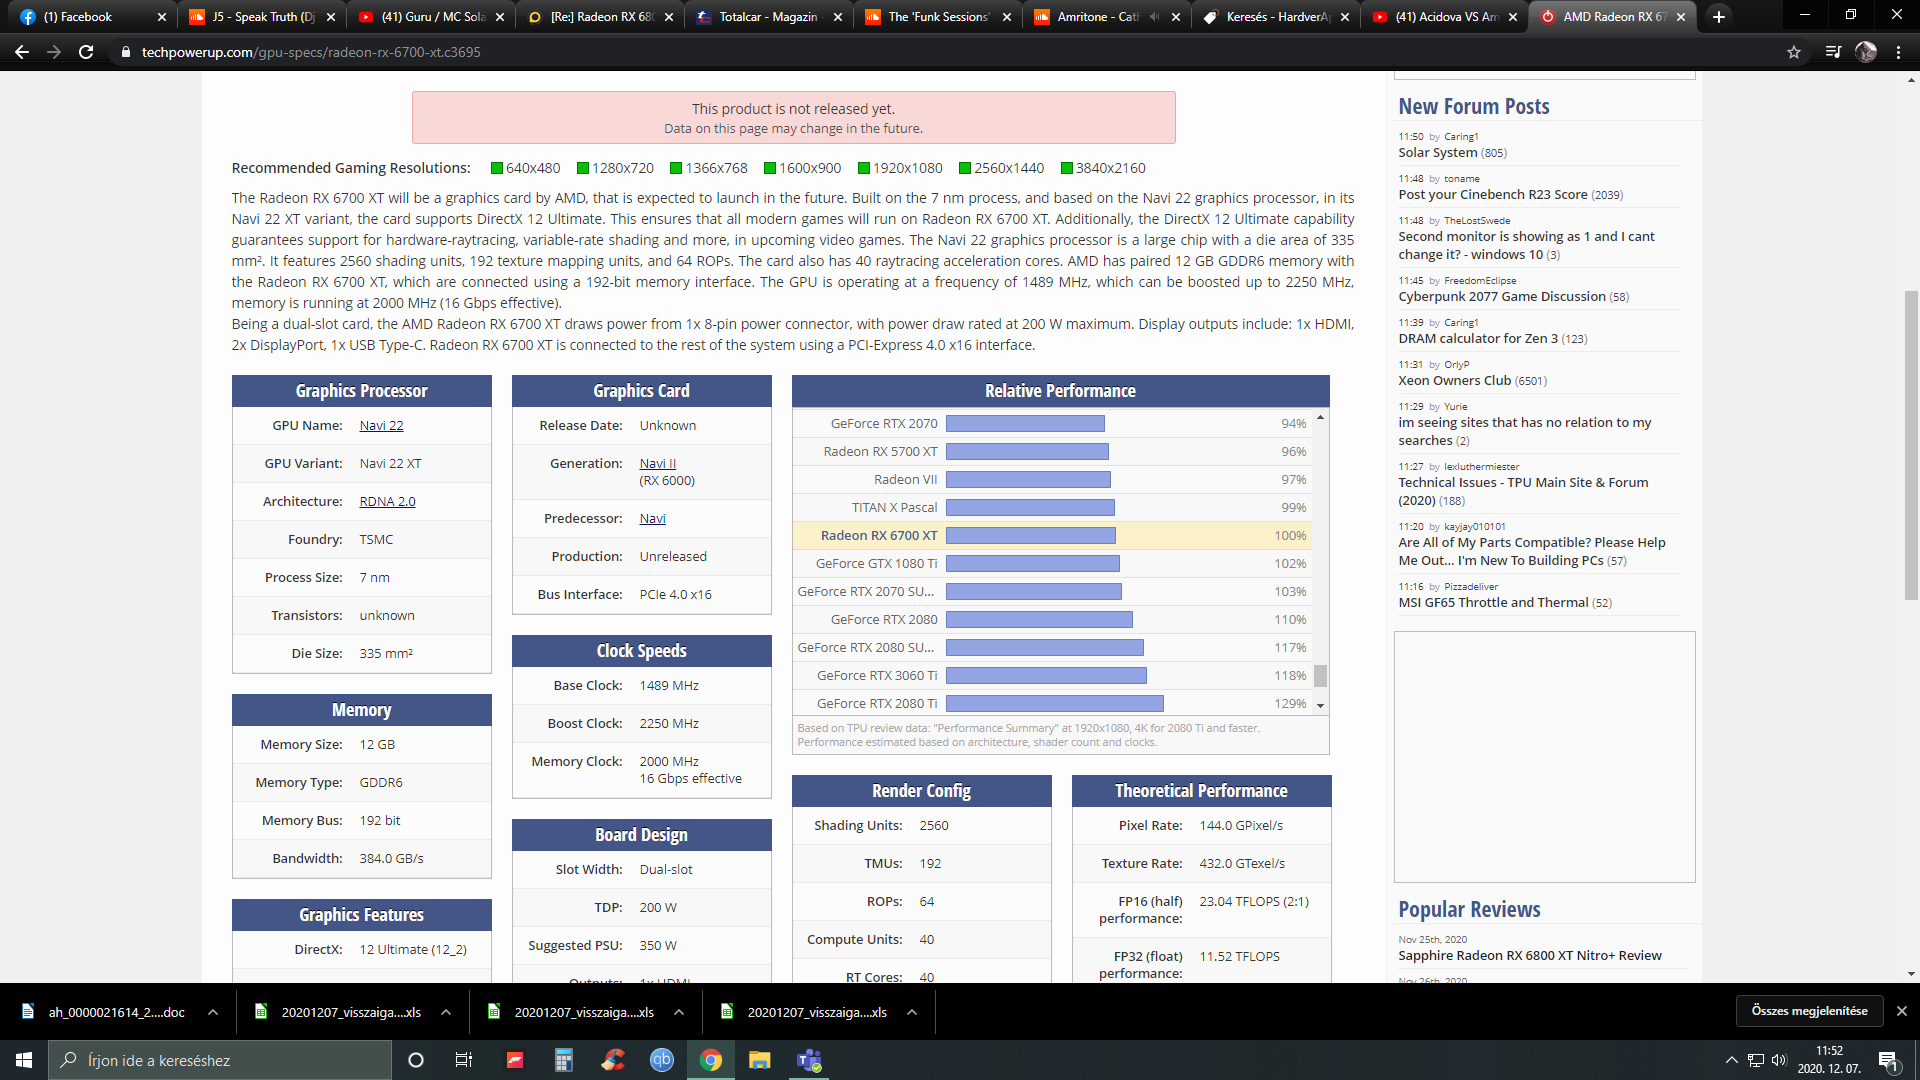Switch to The 'Funk Sessions' tab
Screen dimensions: 1920x1080
tap(939, 17)
